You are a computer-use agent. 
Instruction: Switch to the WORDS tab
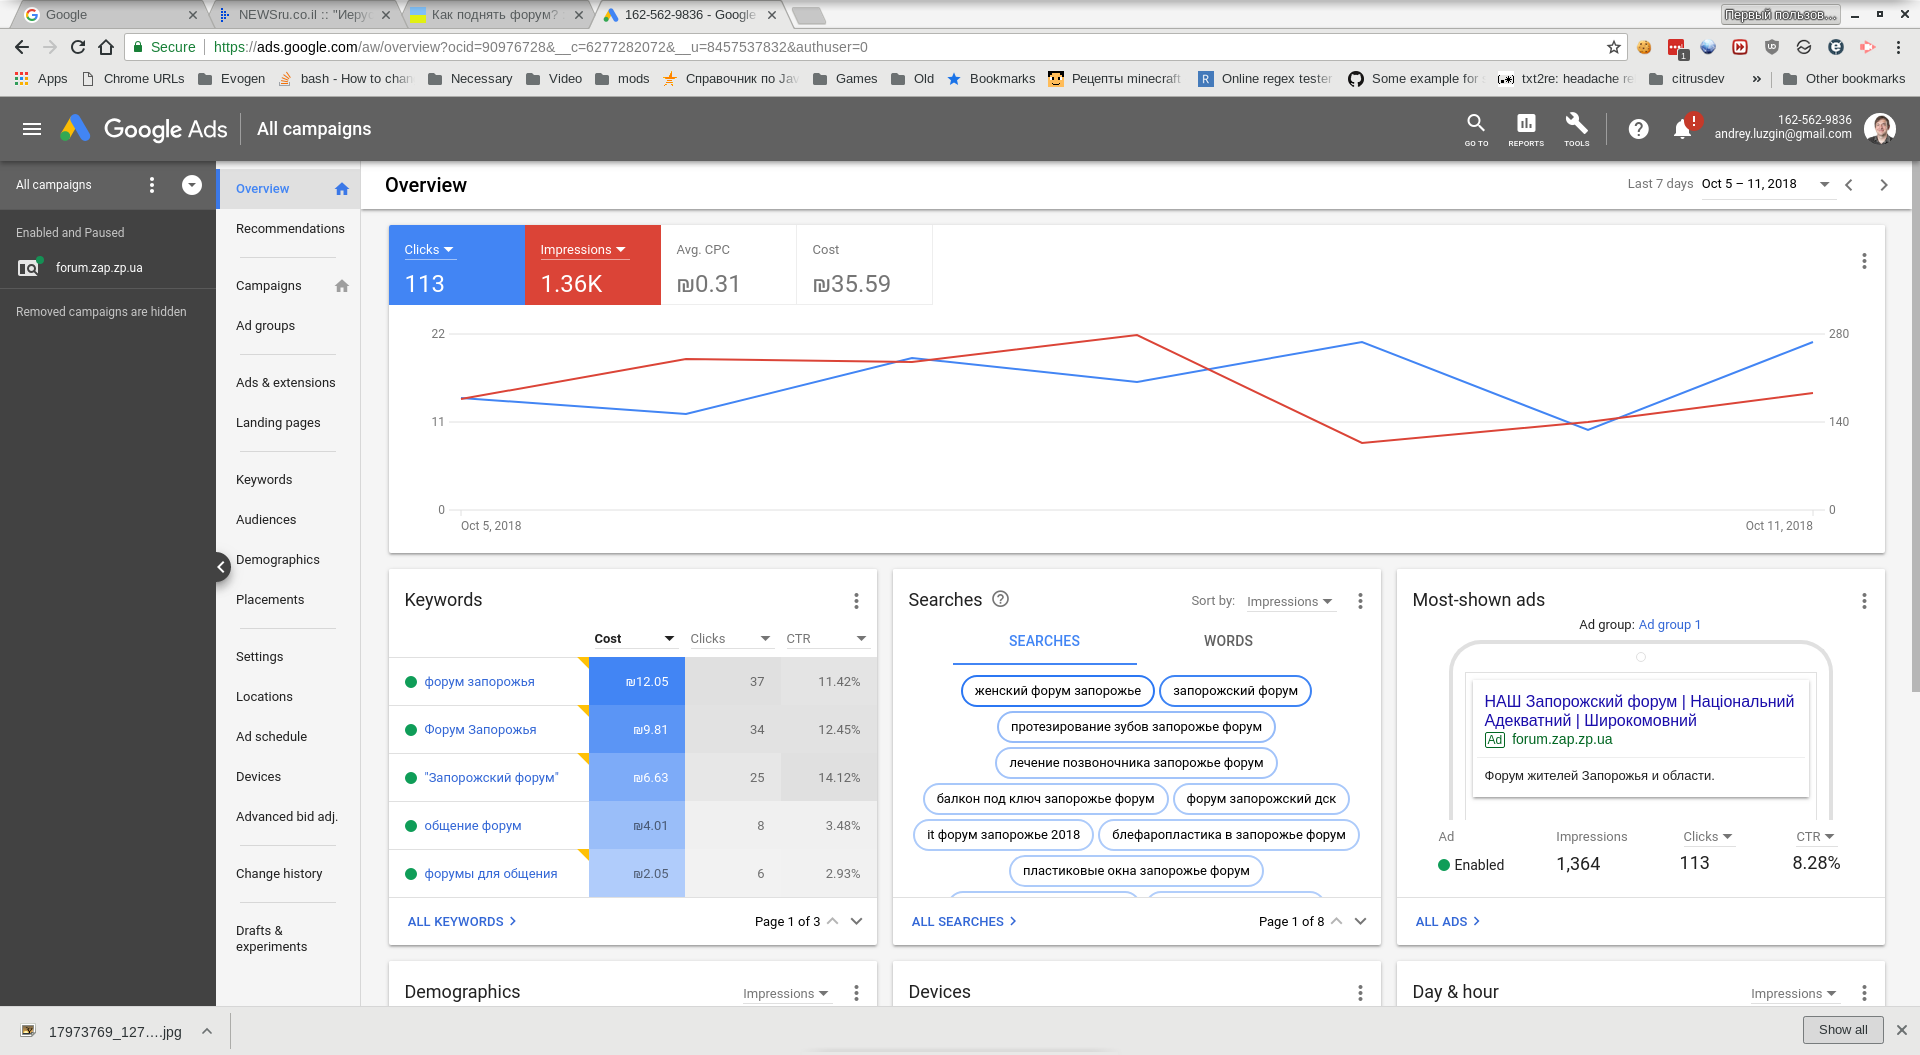click(x=1228, y=641)
